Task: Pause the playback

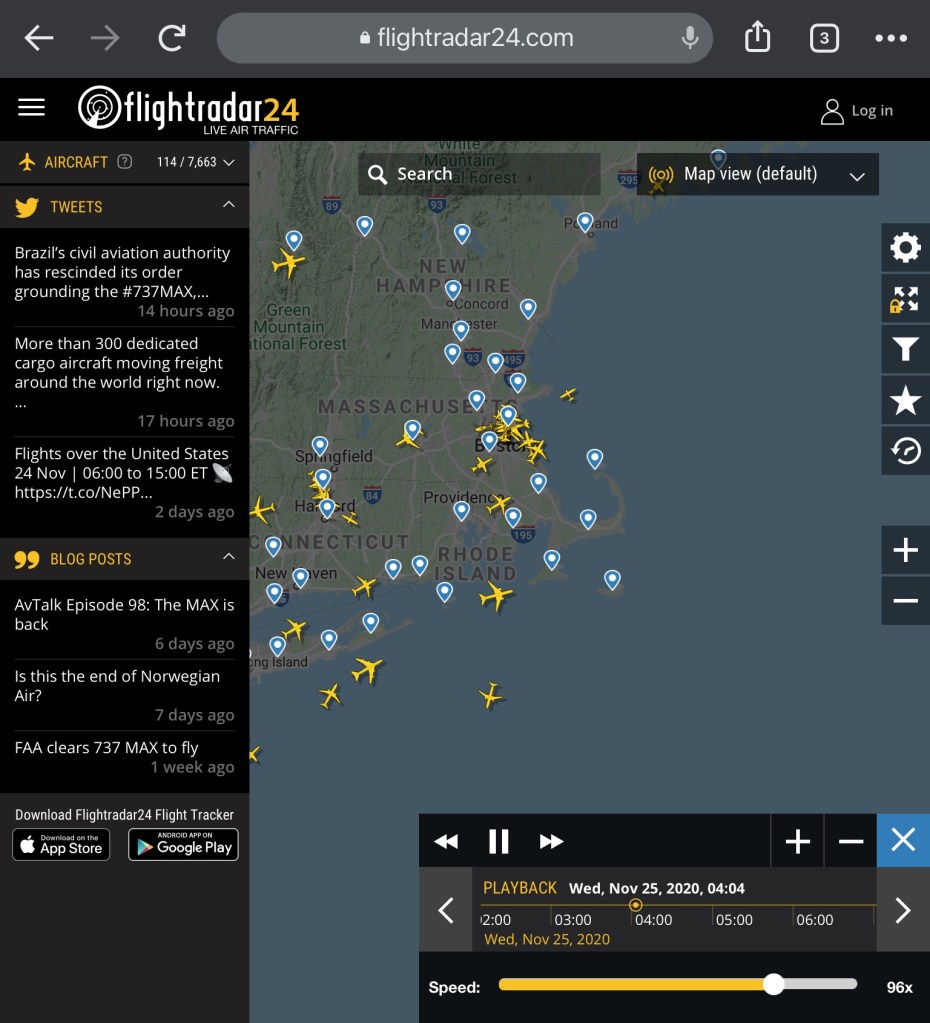Action: point(498,842)
